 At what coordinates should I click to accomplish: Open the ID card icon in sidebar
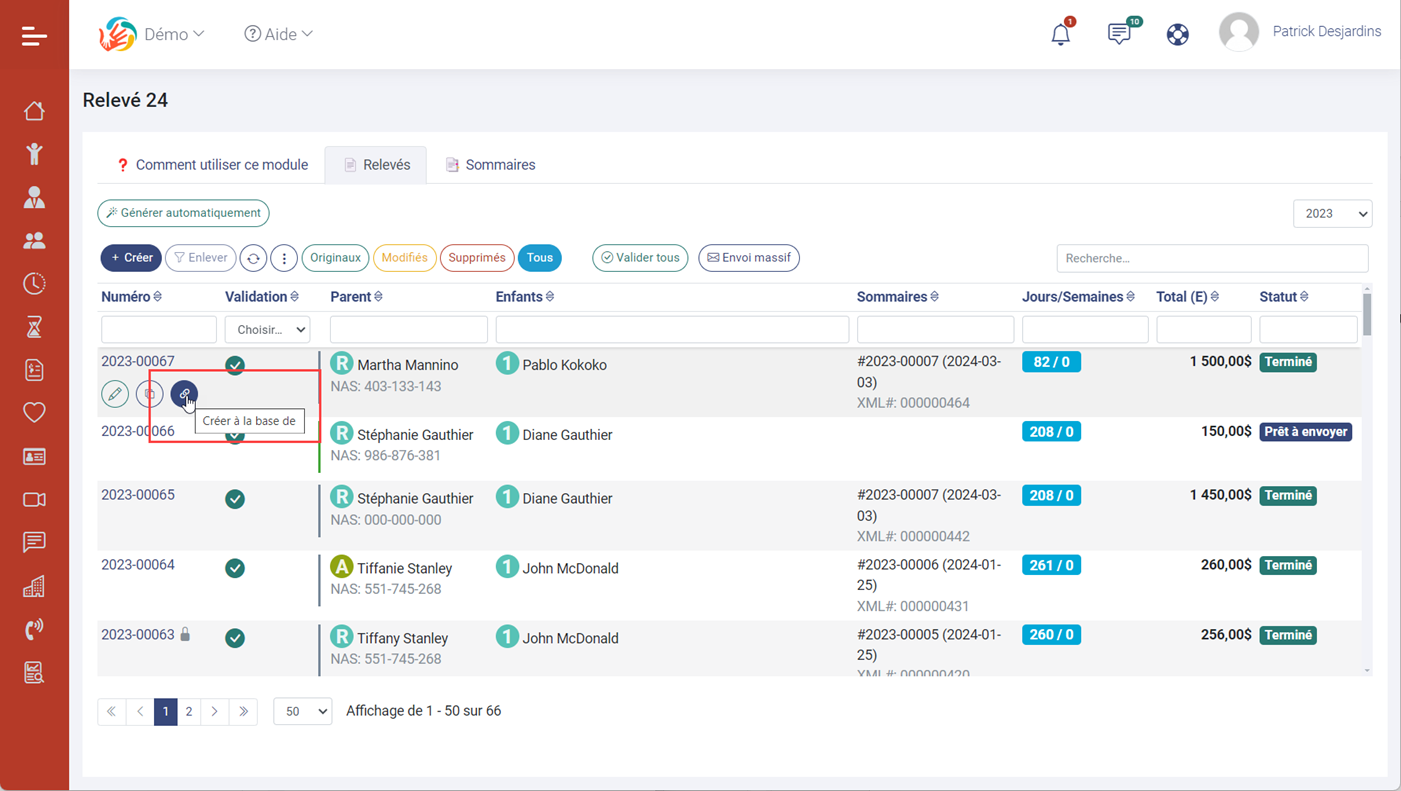click(x=34, y=456)
